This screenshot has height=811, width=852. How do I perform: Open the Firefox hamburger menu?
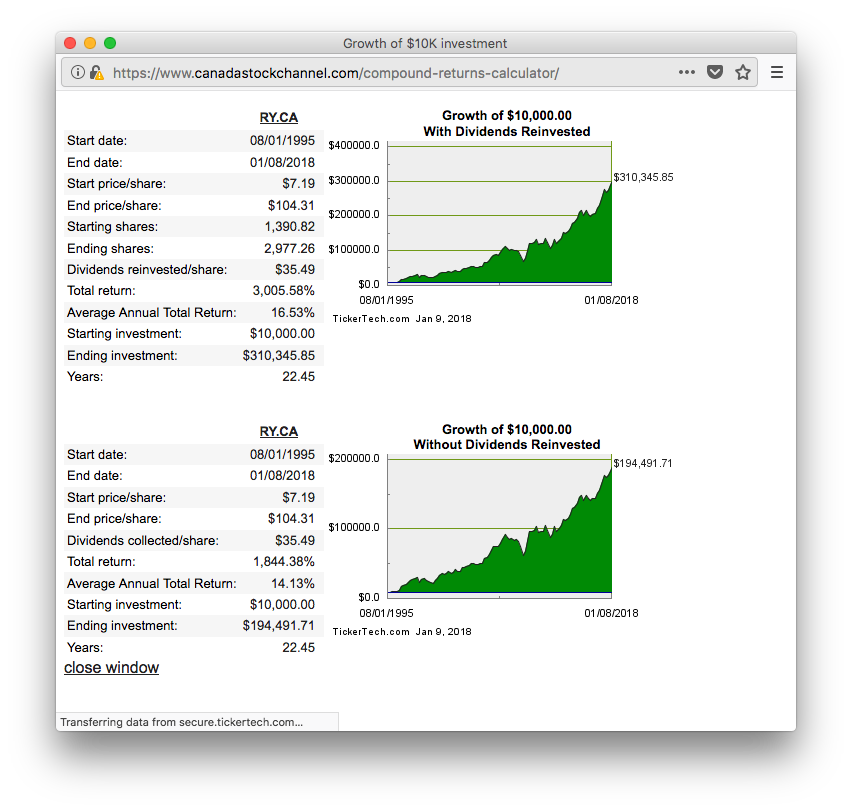(x=777, y=72)
